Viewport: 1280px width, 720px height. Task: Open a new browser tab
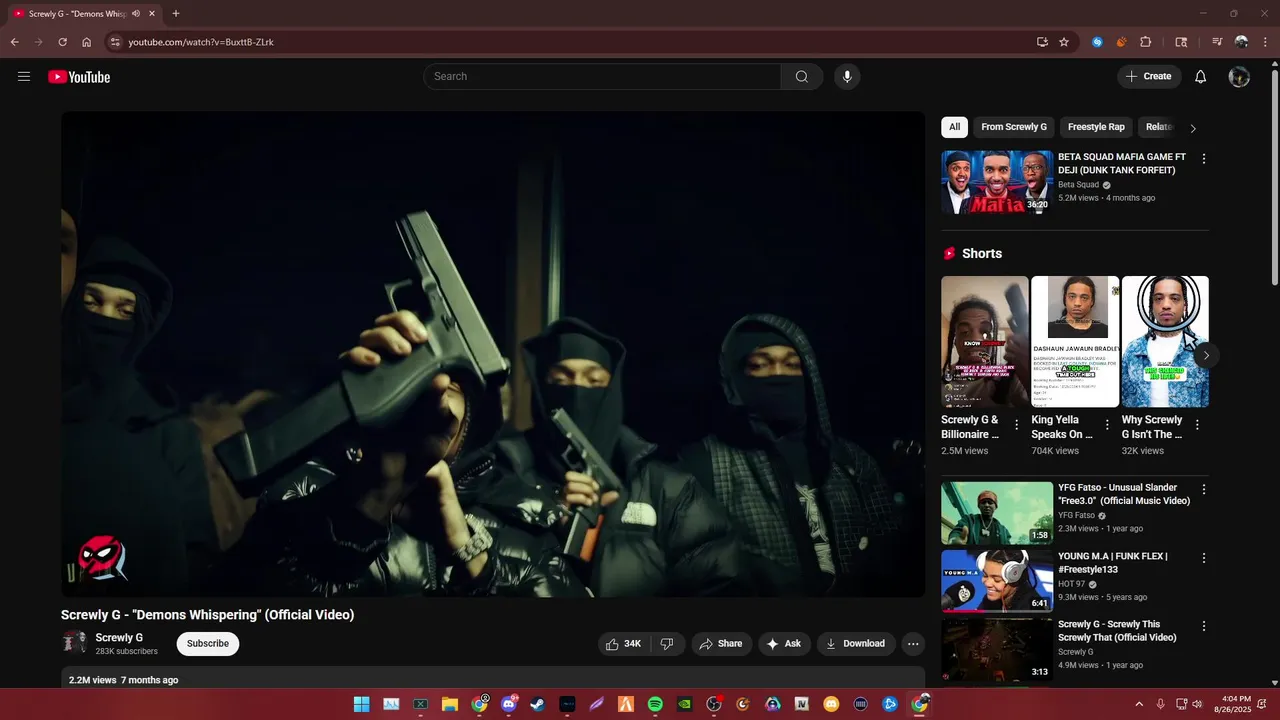pos(176,14)
